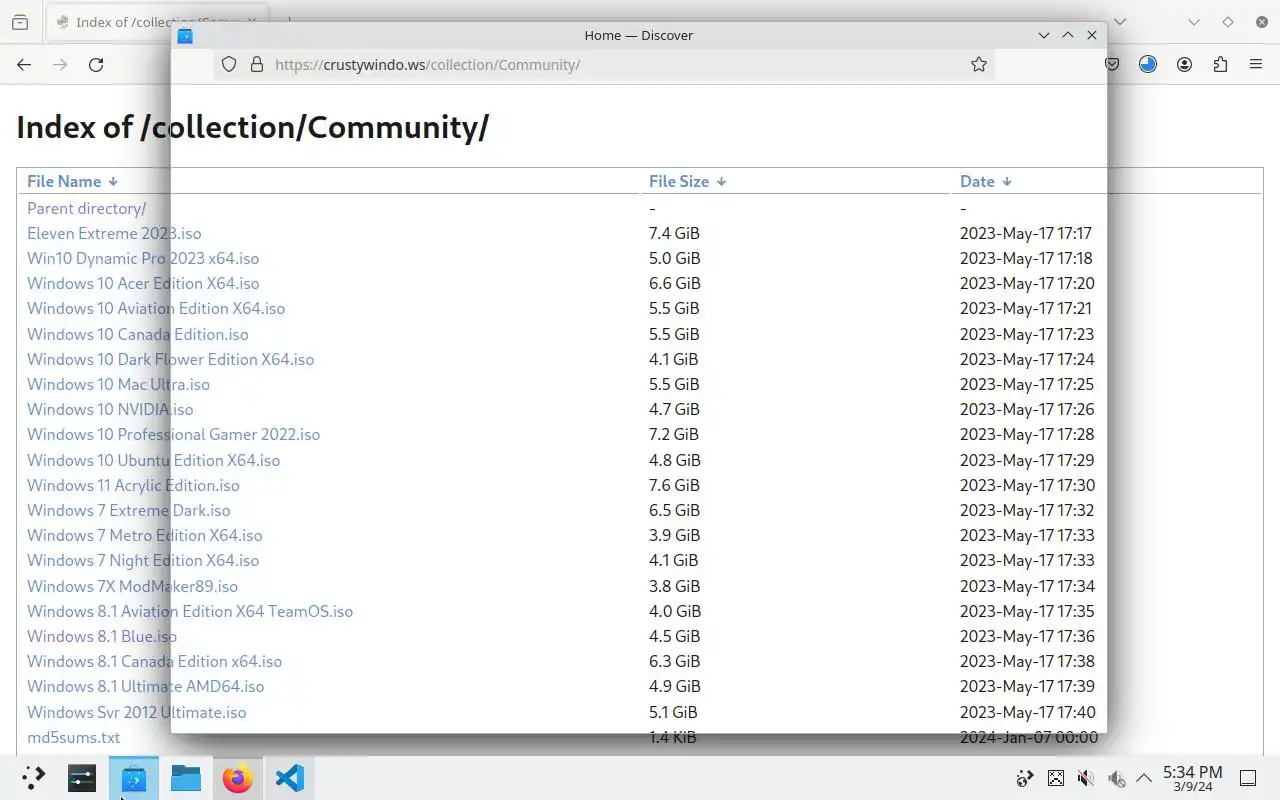Open the KDE application launcher
Image resolution: width=1280 pixels, height=800 pixels.
[x=33, y=778]
